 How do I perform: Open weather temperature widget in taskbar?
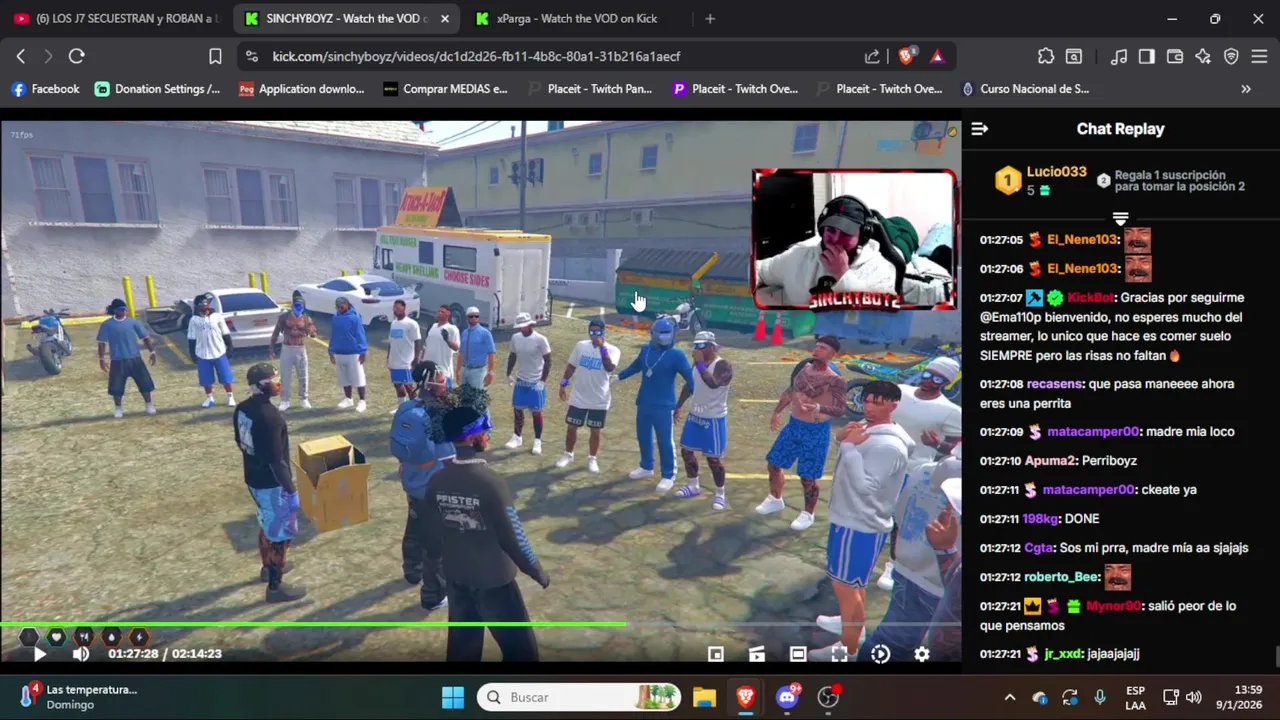click(x=80, y=697)
